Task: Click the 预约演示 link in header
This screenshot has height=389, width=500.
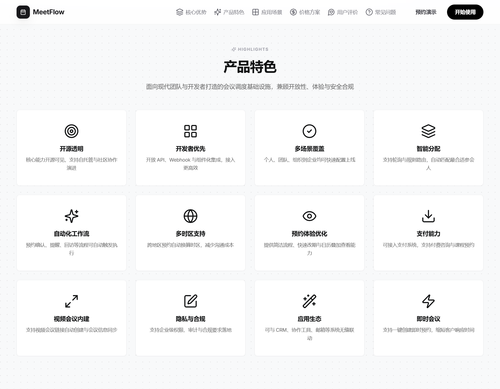Action: (x=426, y=12)
